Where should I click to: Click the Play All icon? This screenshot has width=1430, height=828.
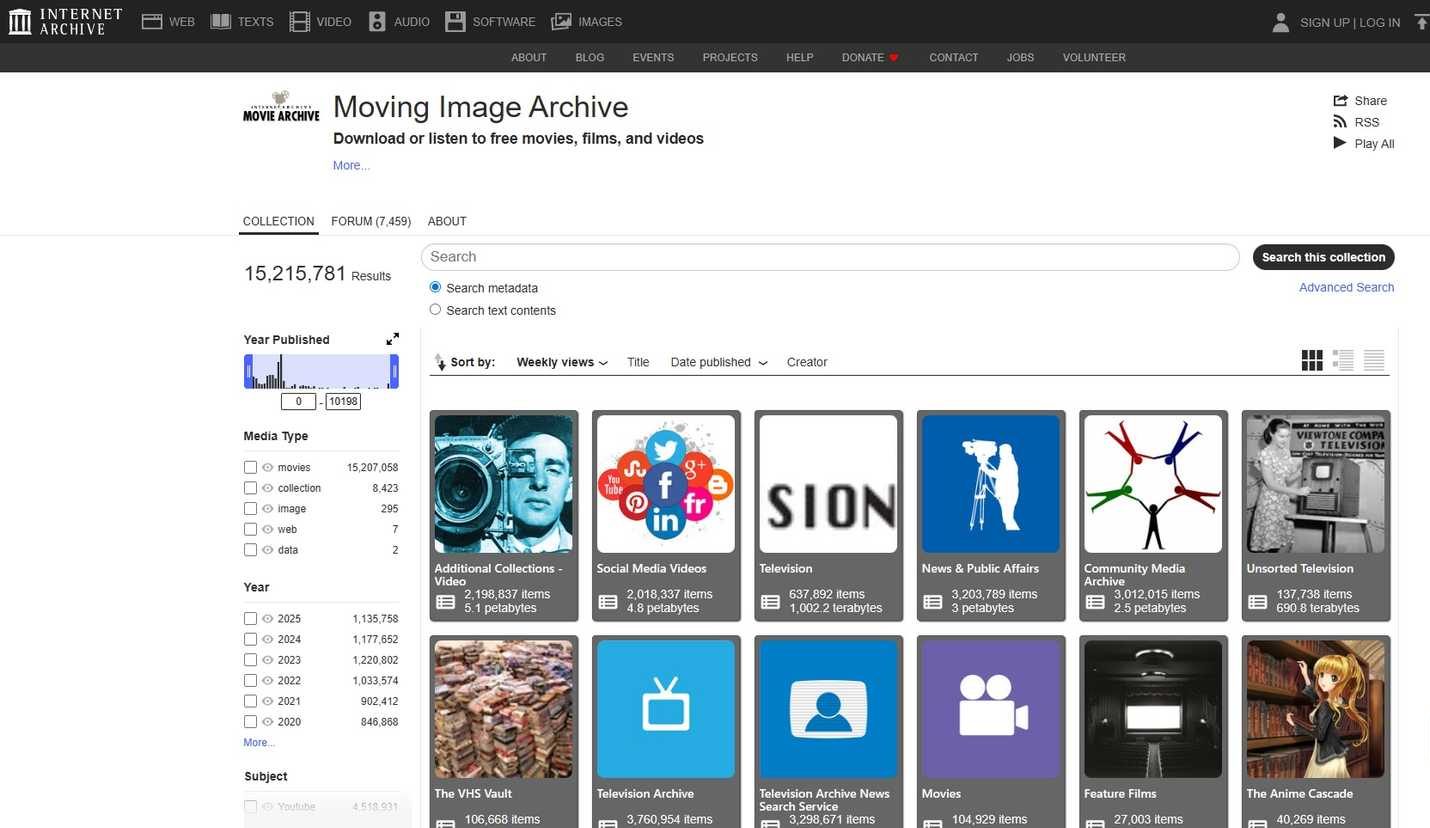tap(1340, 143)
